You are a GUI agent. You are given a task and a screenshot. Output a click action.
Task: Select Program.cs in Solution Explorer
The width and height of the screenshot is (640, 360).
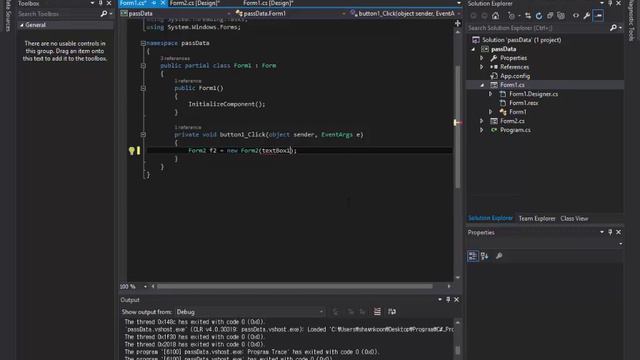tap(516, 130)
